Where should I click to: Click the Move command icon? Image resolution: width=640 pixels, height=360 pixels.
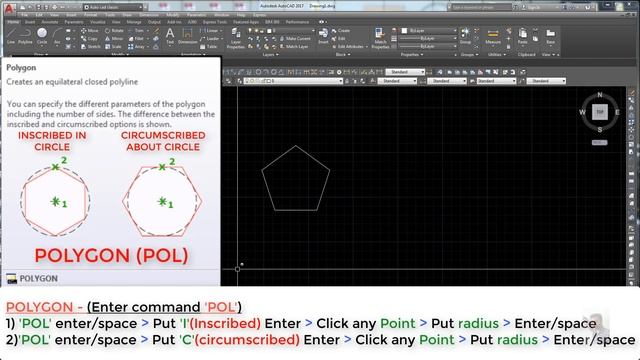point(90,31)
